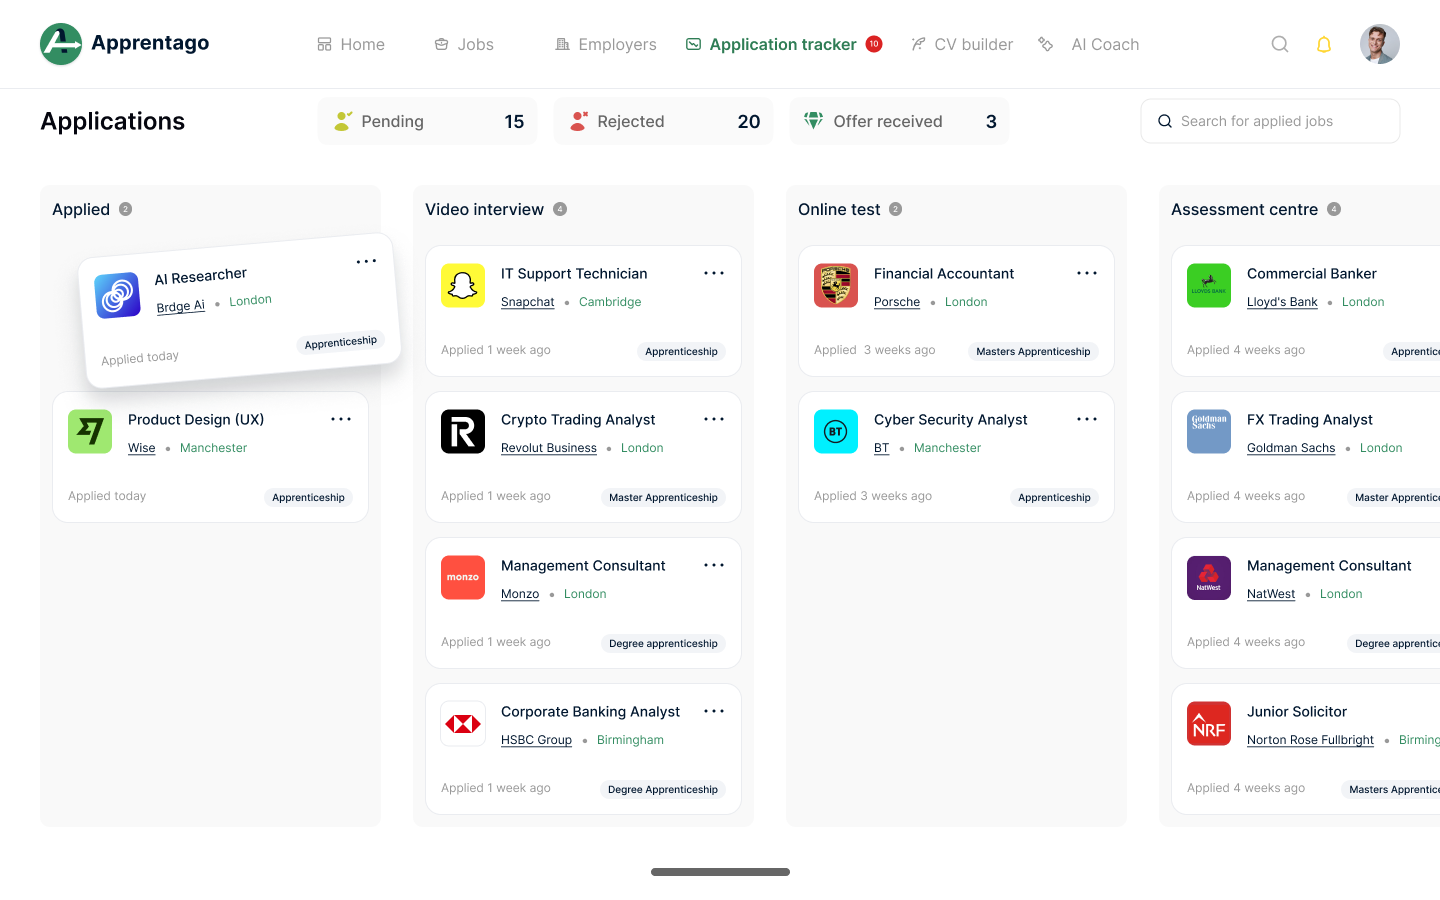This screenshot has width=1440, height=900.
Task: Click the Revolut Business logo icon
Action: point(463,432)
